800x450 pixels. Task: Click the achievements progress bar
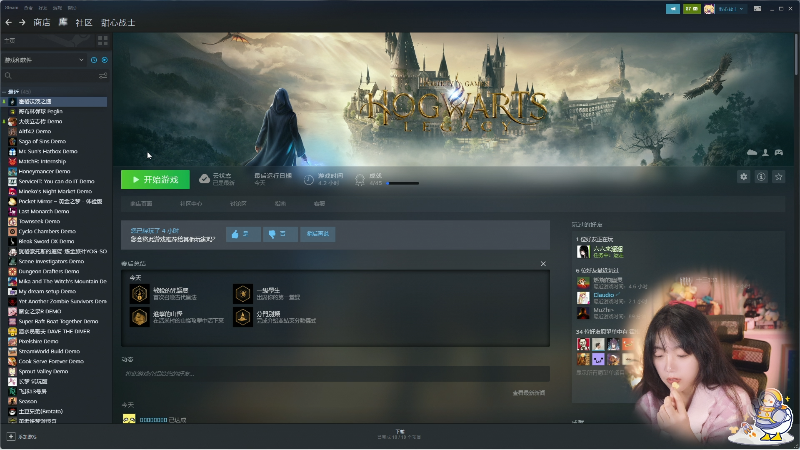pos(403,183)
